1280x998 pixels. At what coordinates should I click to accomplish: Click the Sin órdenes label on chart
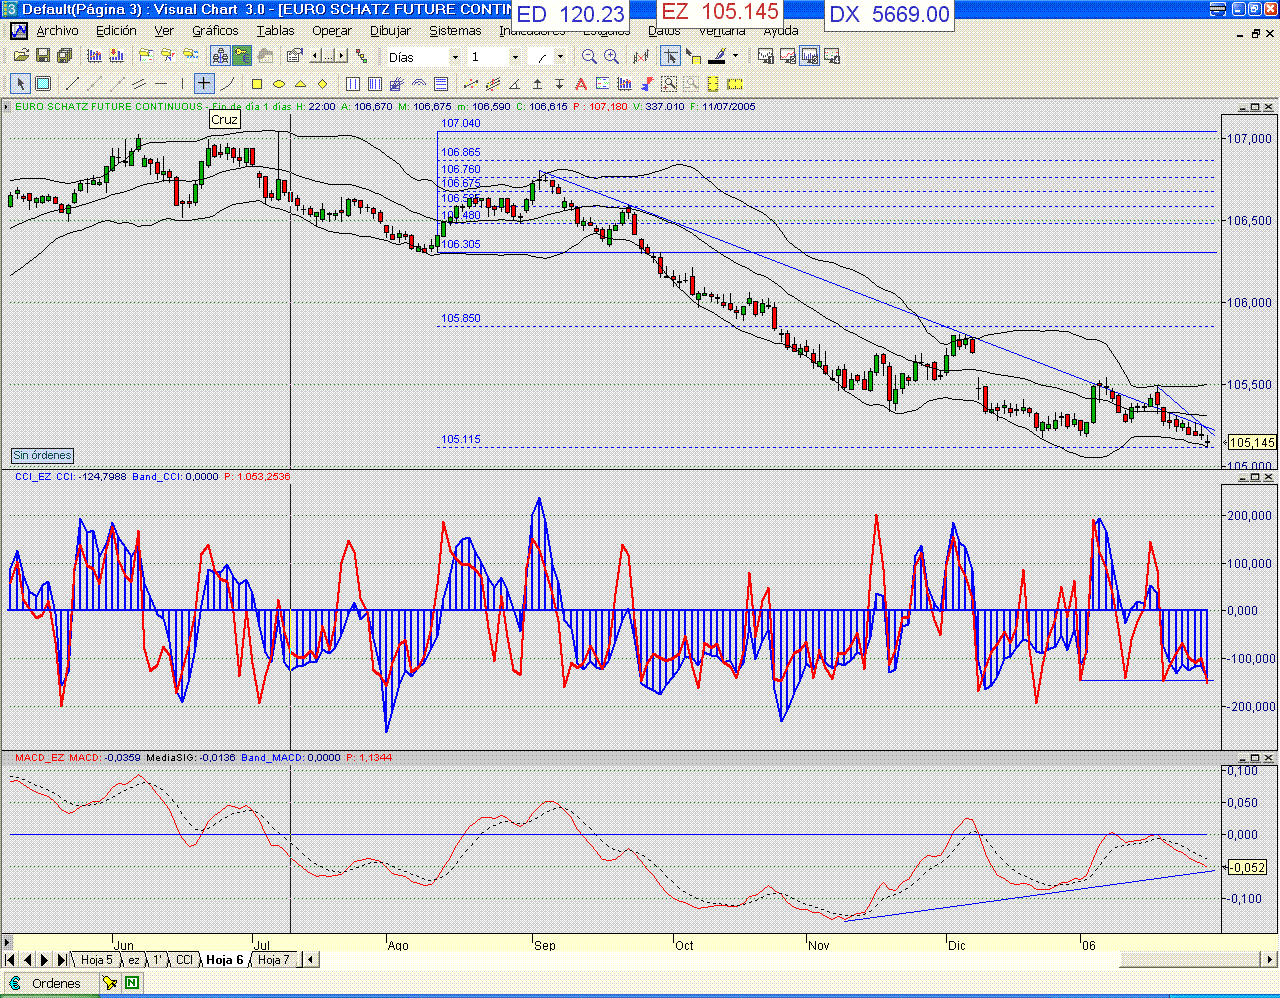(42, 455)
